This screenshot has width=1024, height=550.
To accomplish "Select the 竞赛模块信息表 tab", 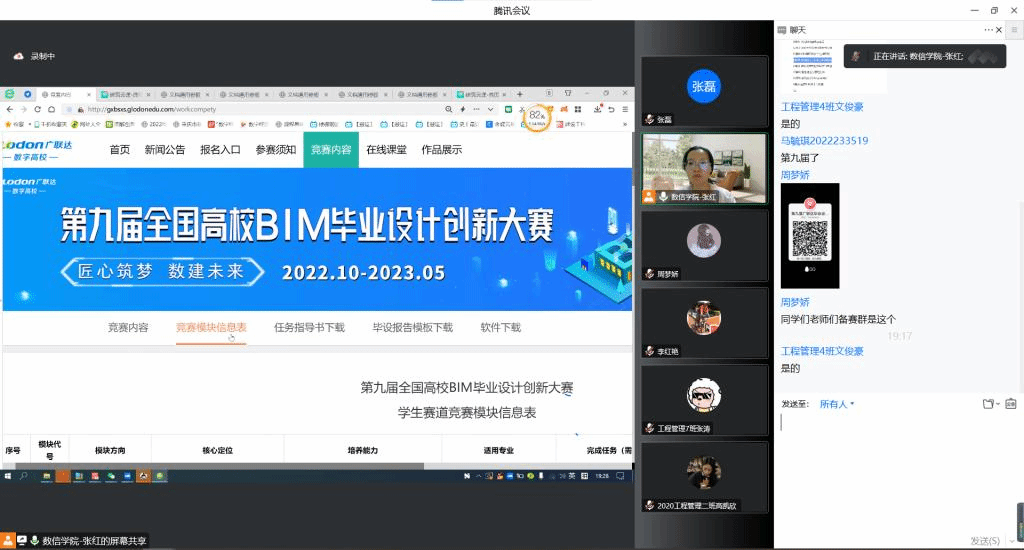I will 211,327.
